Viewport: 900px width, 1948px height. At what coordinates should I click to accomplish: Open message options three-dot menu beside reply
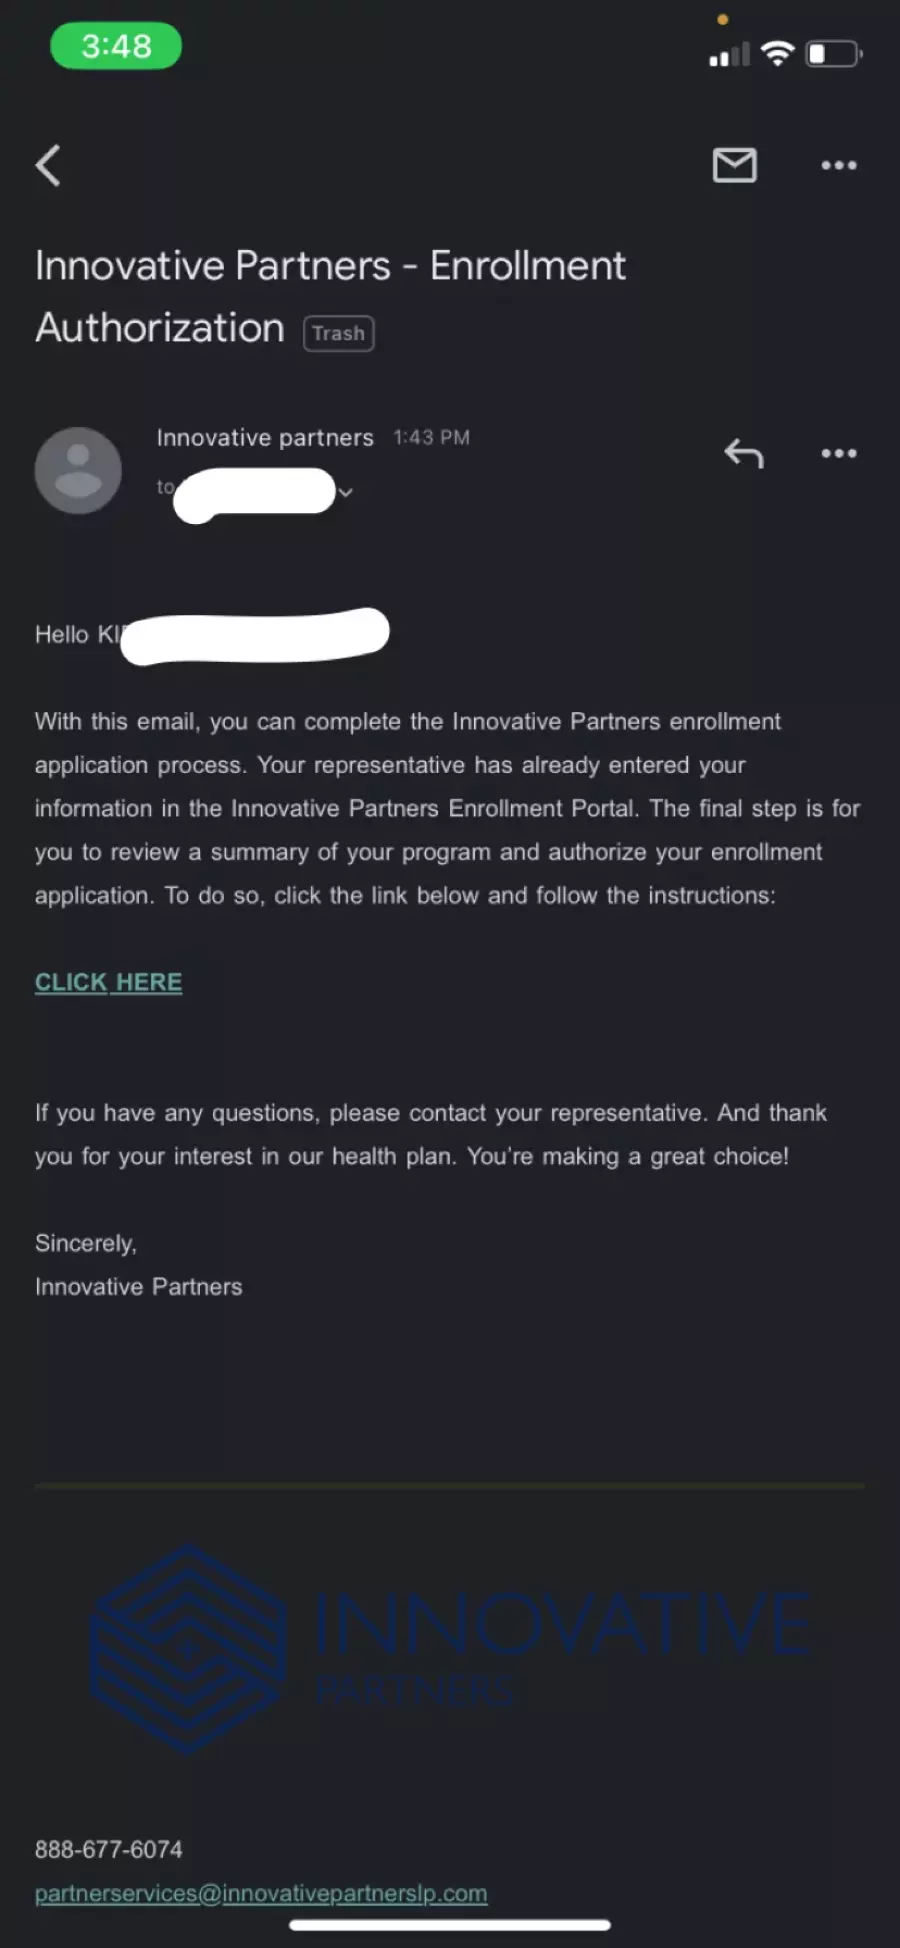(838, 453)
